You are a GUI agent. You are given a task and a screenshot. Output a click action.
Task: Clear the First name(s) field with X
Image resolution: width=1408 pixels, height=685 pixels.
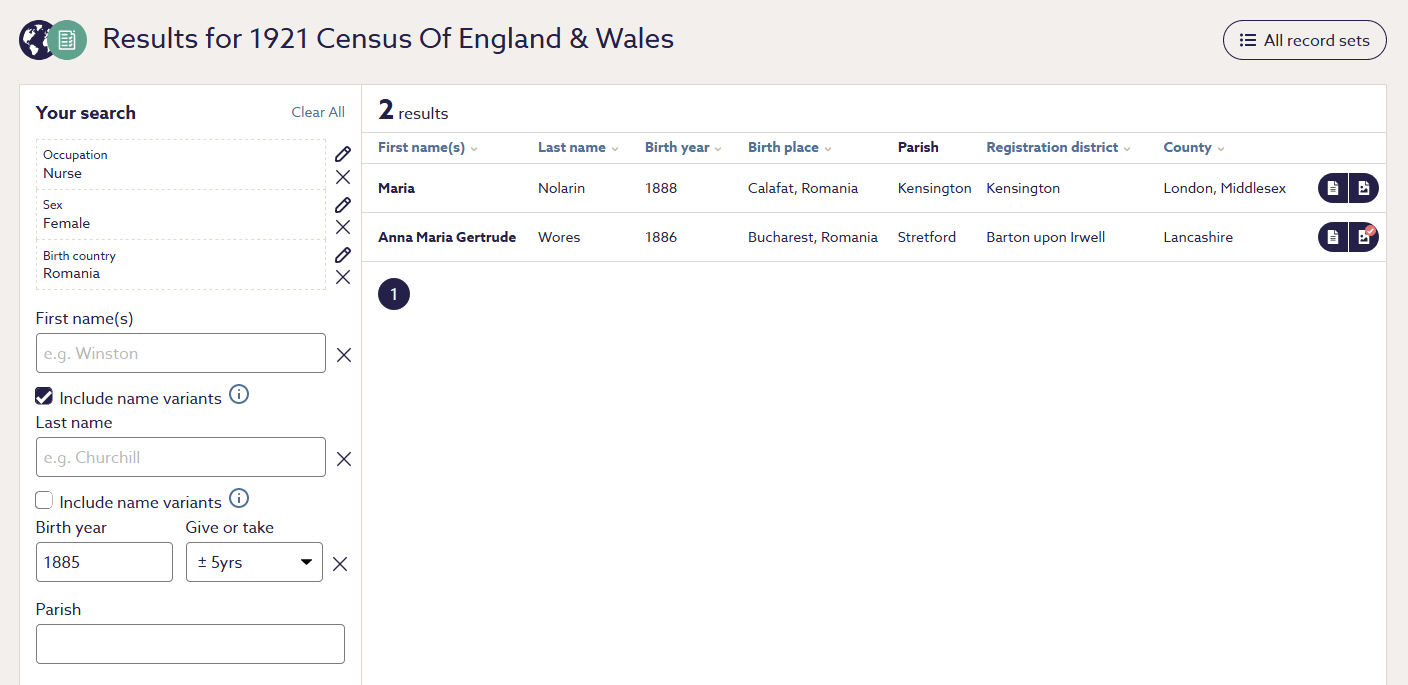point(344,355)
